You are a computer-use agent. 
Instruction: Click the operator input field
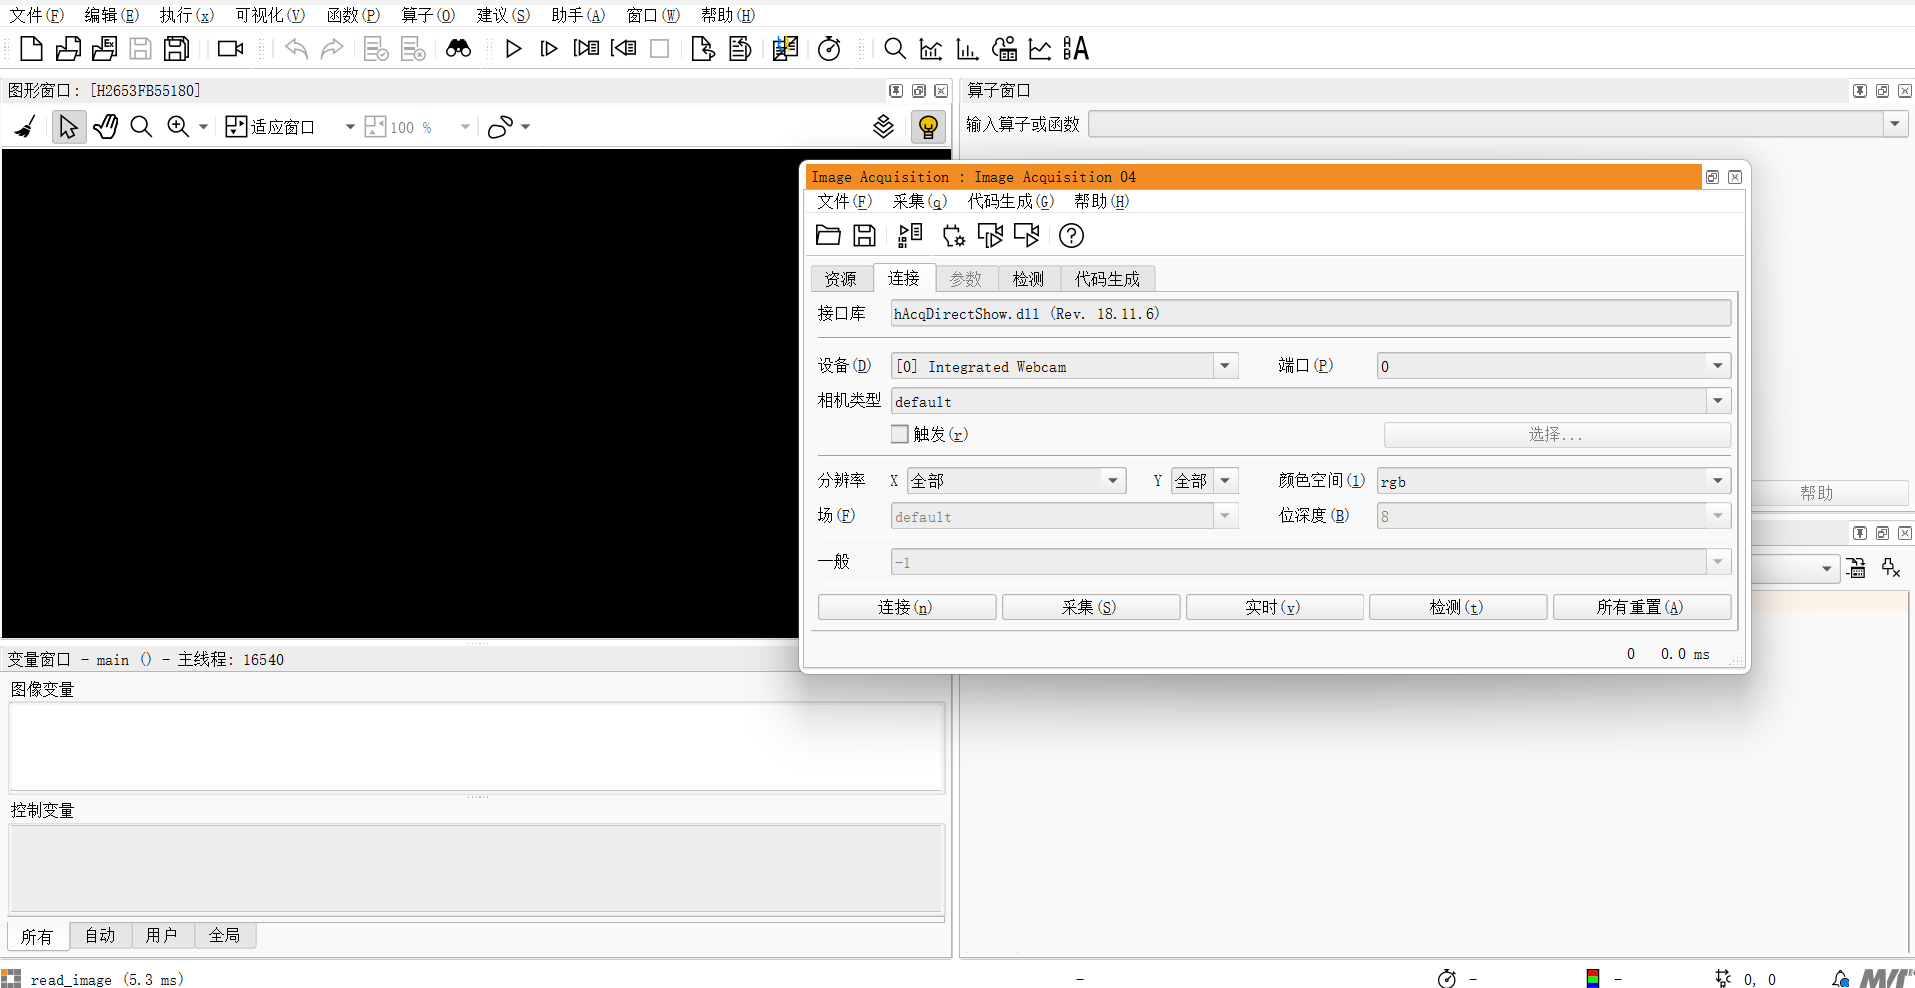pos(1486,124)
